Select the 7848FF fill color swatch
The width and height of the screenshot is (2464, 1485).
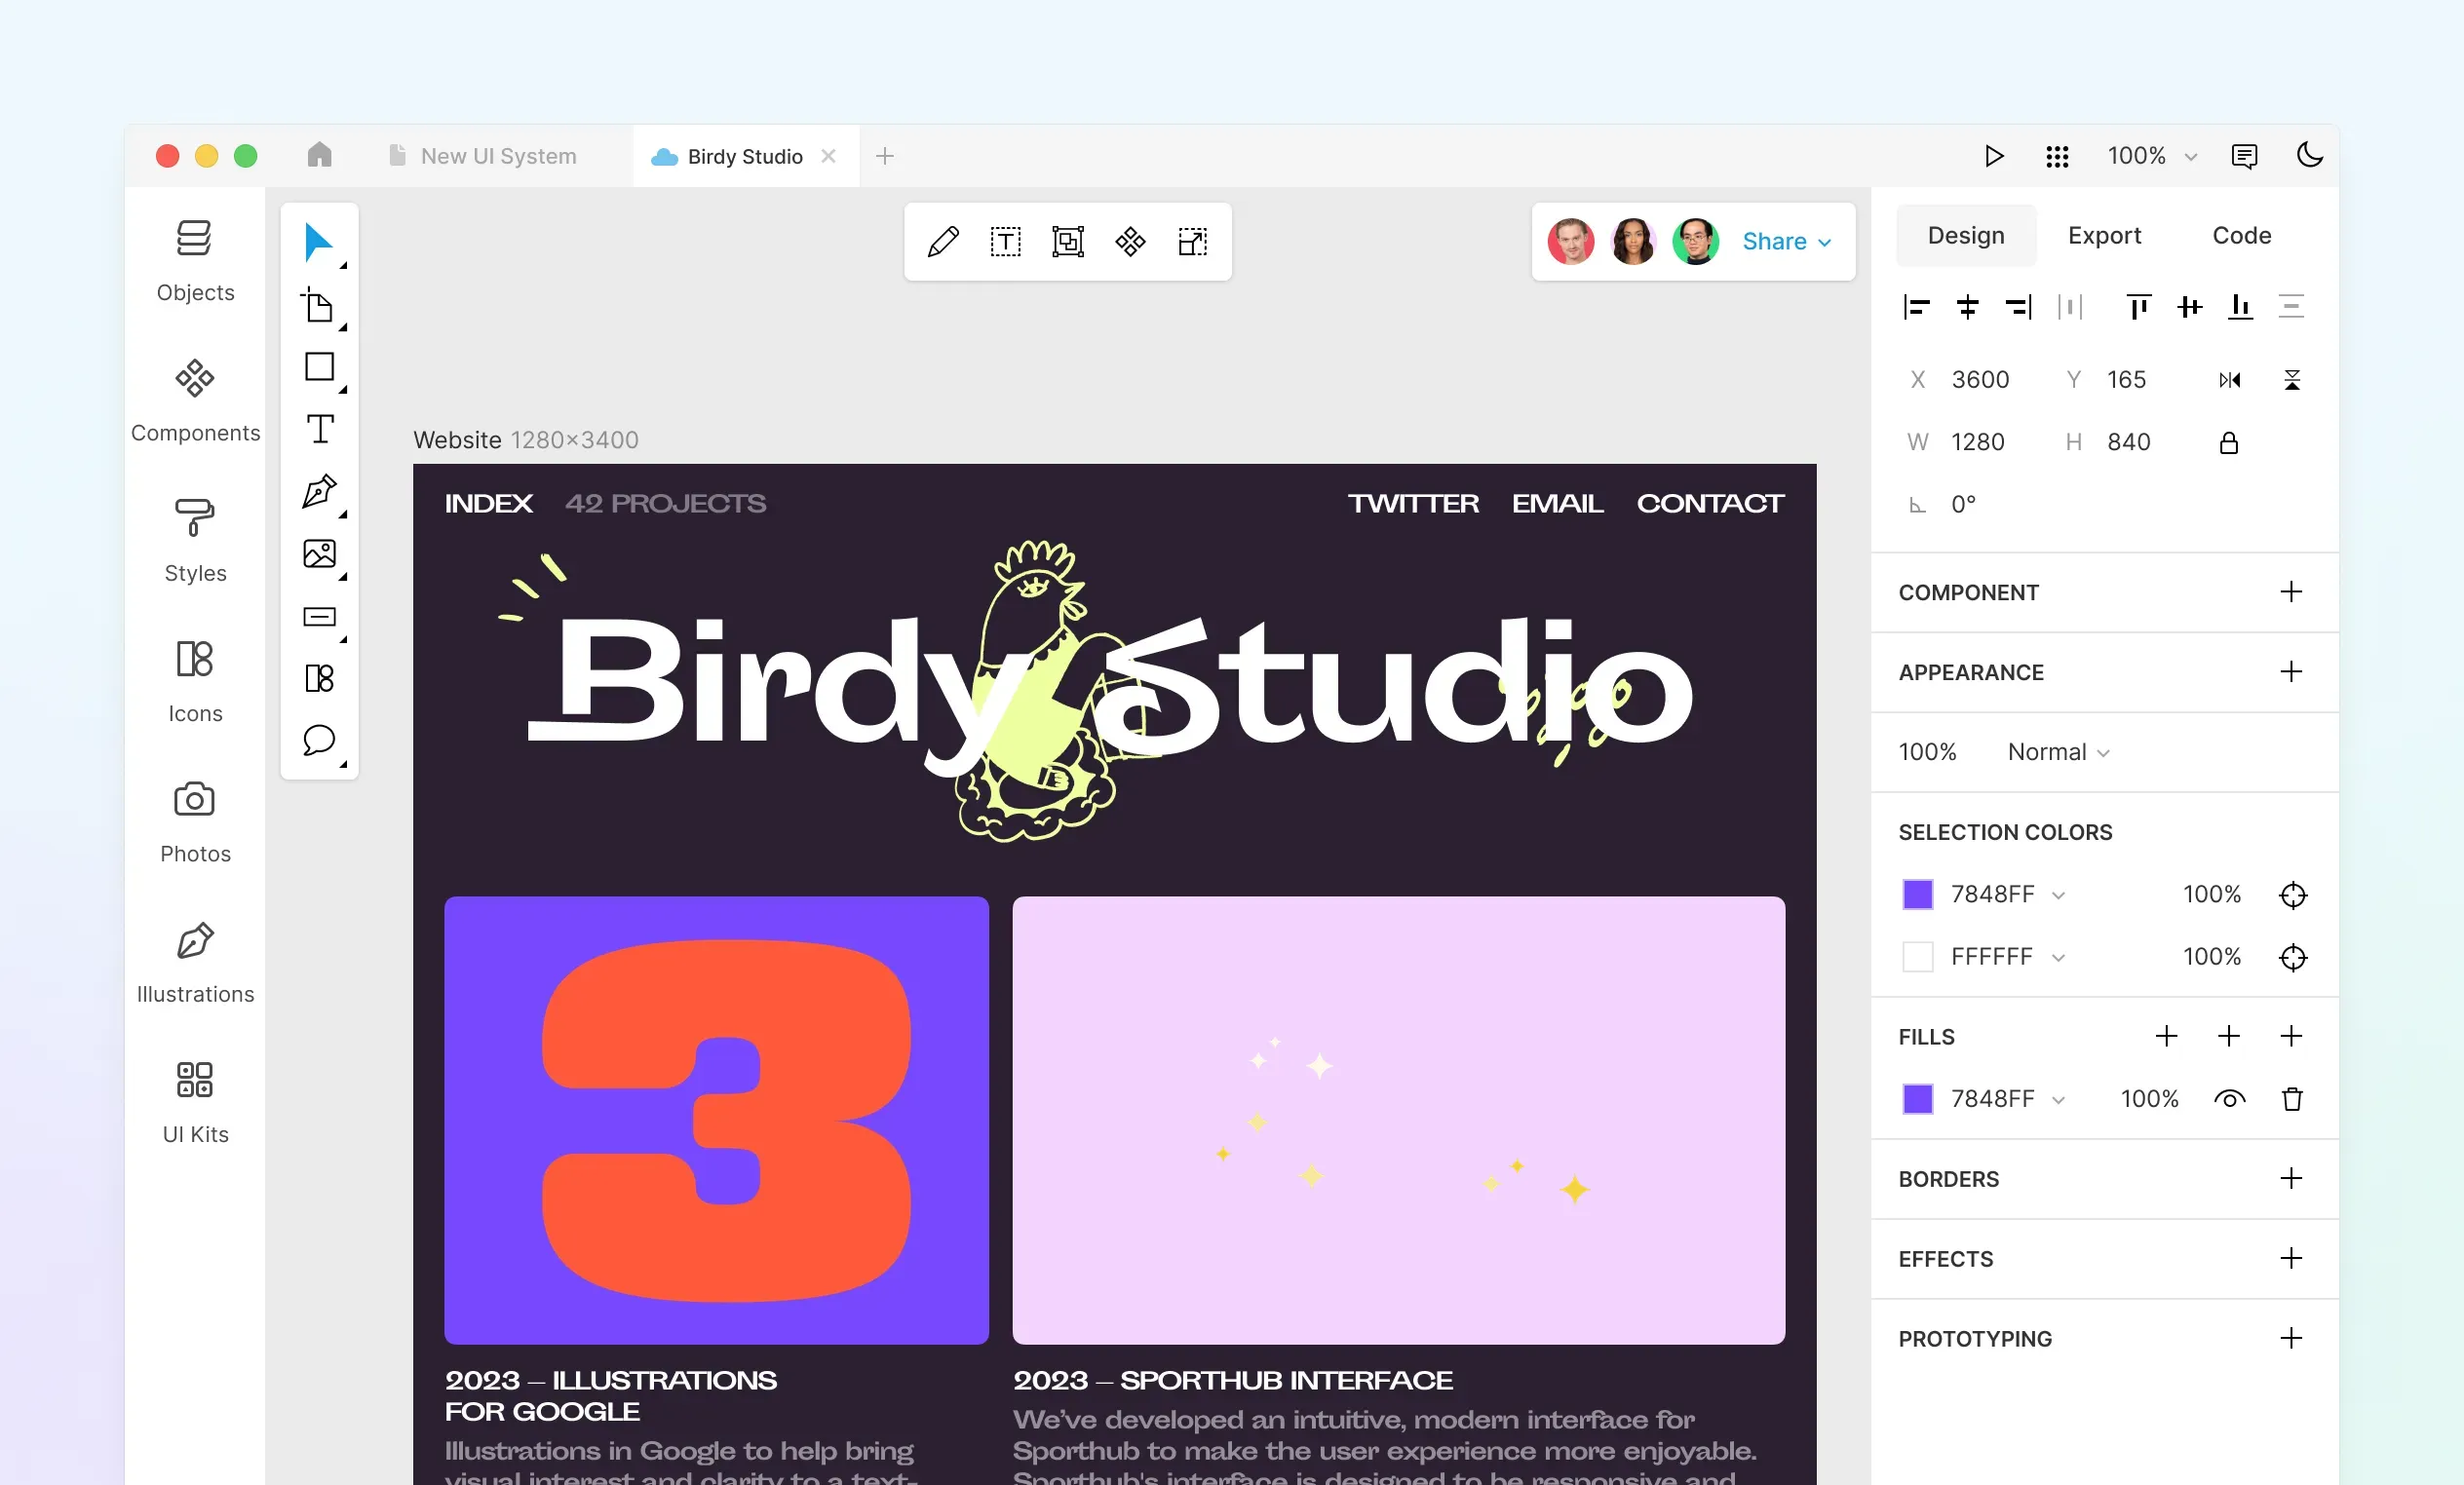pos(1918,1100)
